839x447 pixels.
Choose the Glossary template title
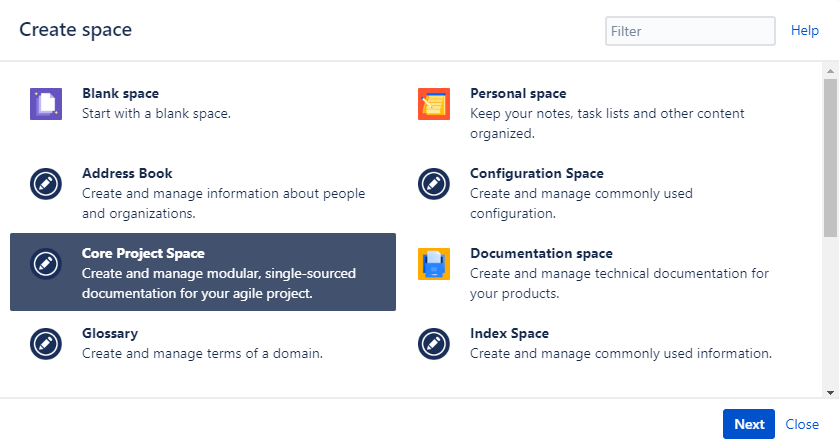click(110, 334)
